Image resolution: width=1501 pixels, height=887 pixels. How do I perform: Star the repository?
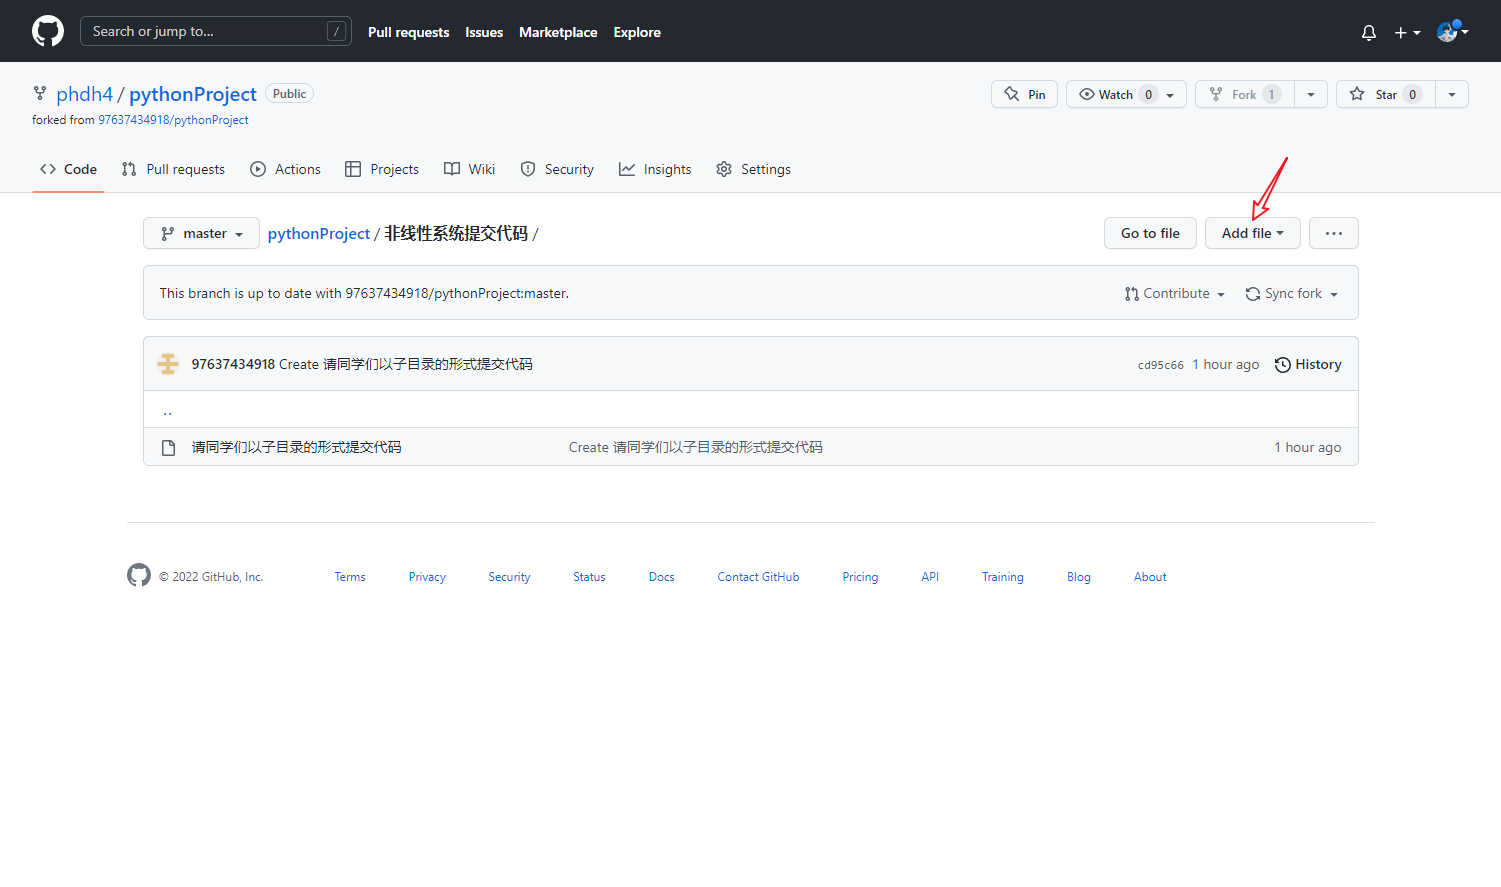pyautogui.click(x=1385, y=94)
